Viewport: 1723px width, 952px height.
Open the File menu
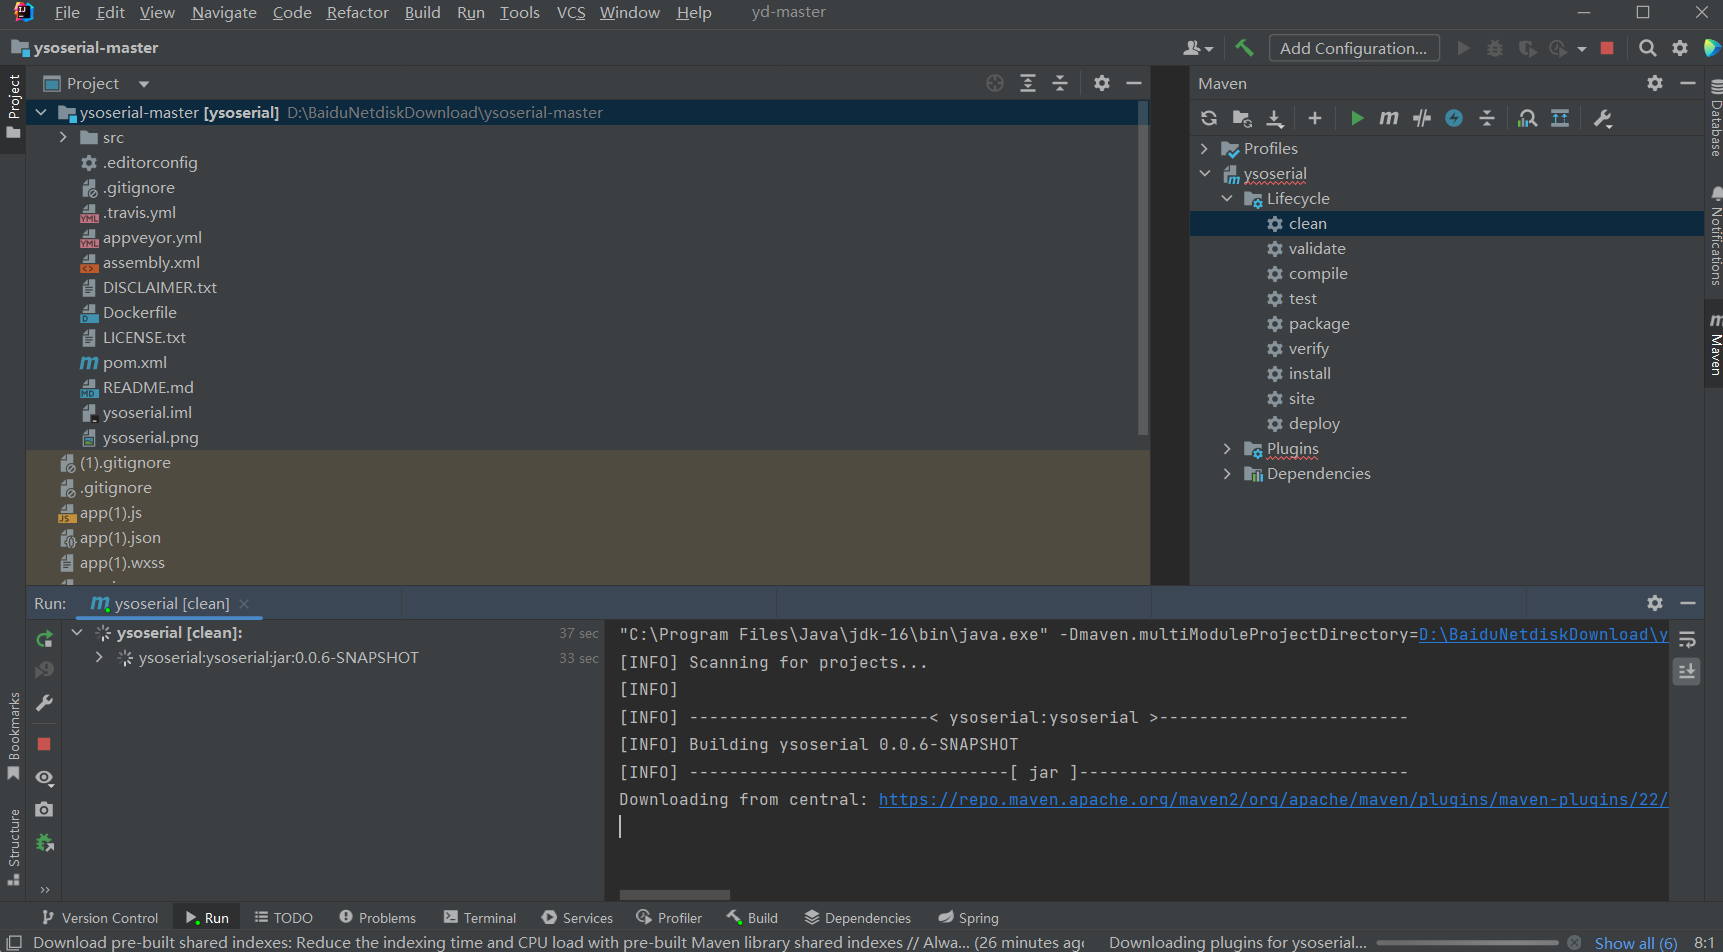67,12
